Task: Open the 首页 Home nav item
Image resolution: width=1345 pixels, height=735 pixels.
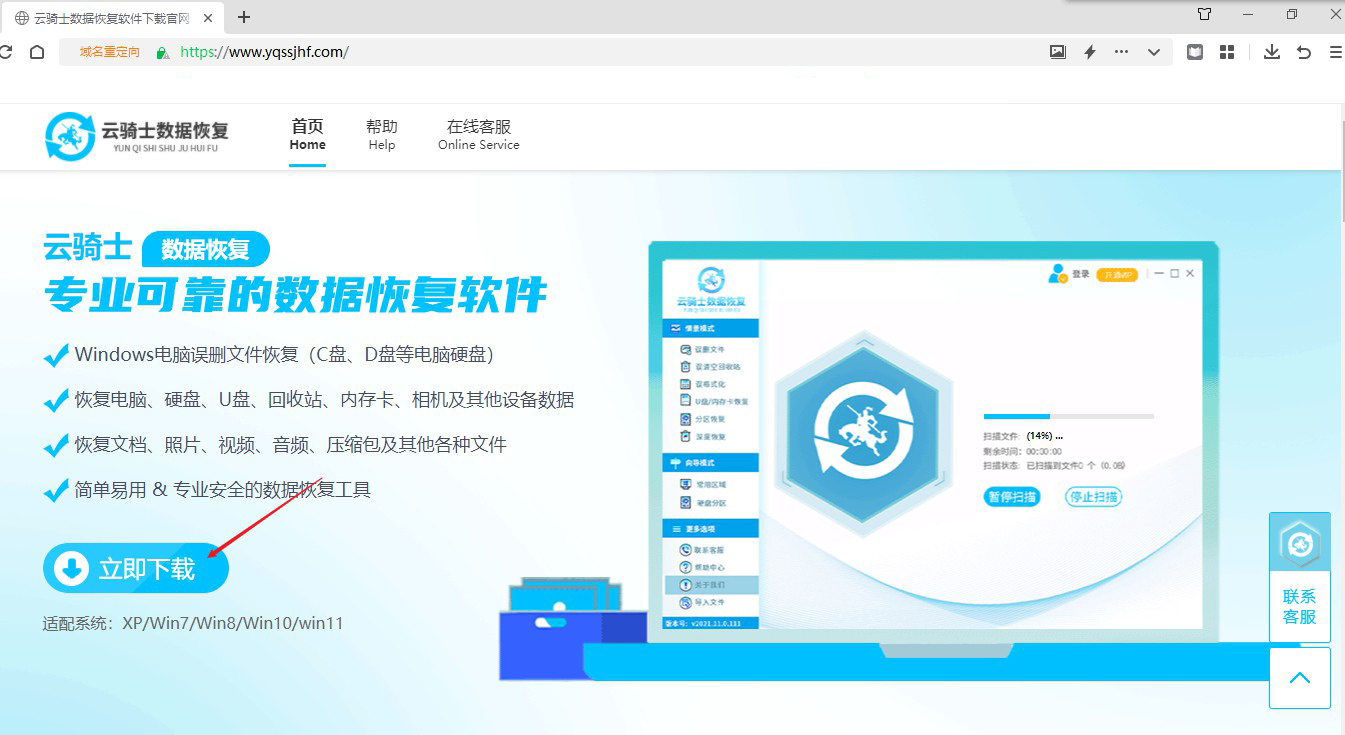Action: pos(307,135)
